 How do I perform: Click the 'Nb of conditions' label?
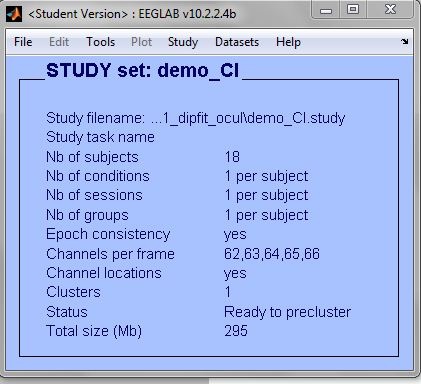pos(98,176)
